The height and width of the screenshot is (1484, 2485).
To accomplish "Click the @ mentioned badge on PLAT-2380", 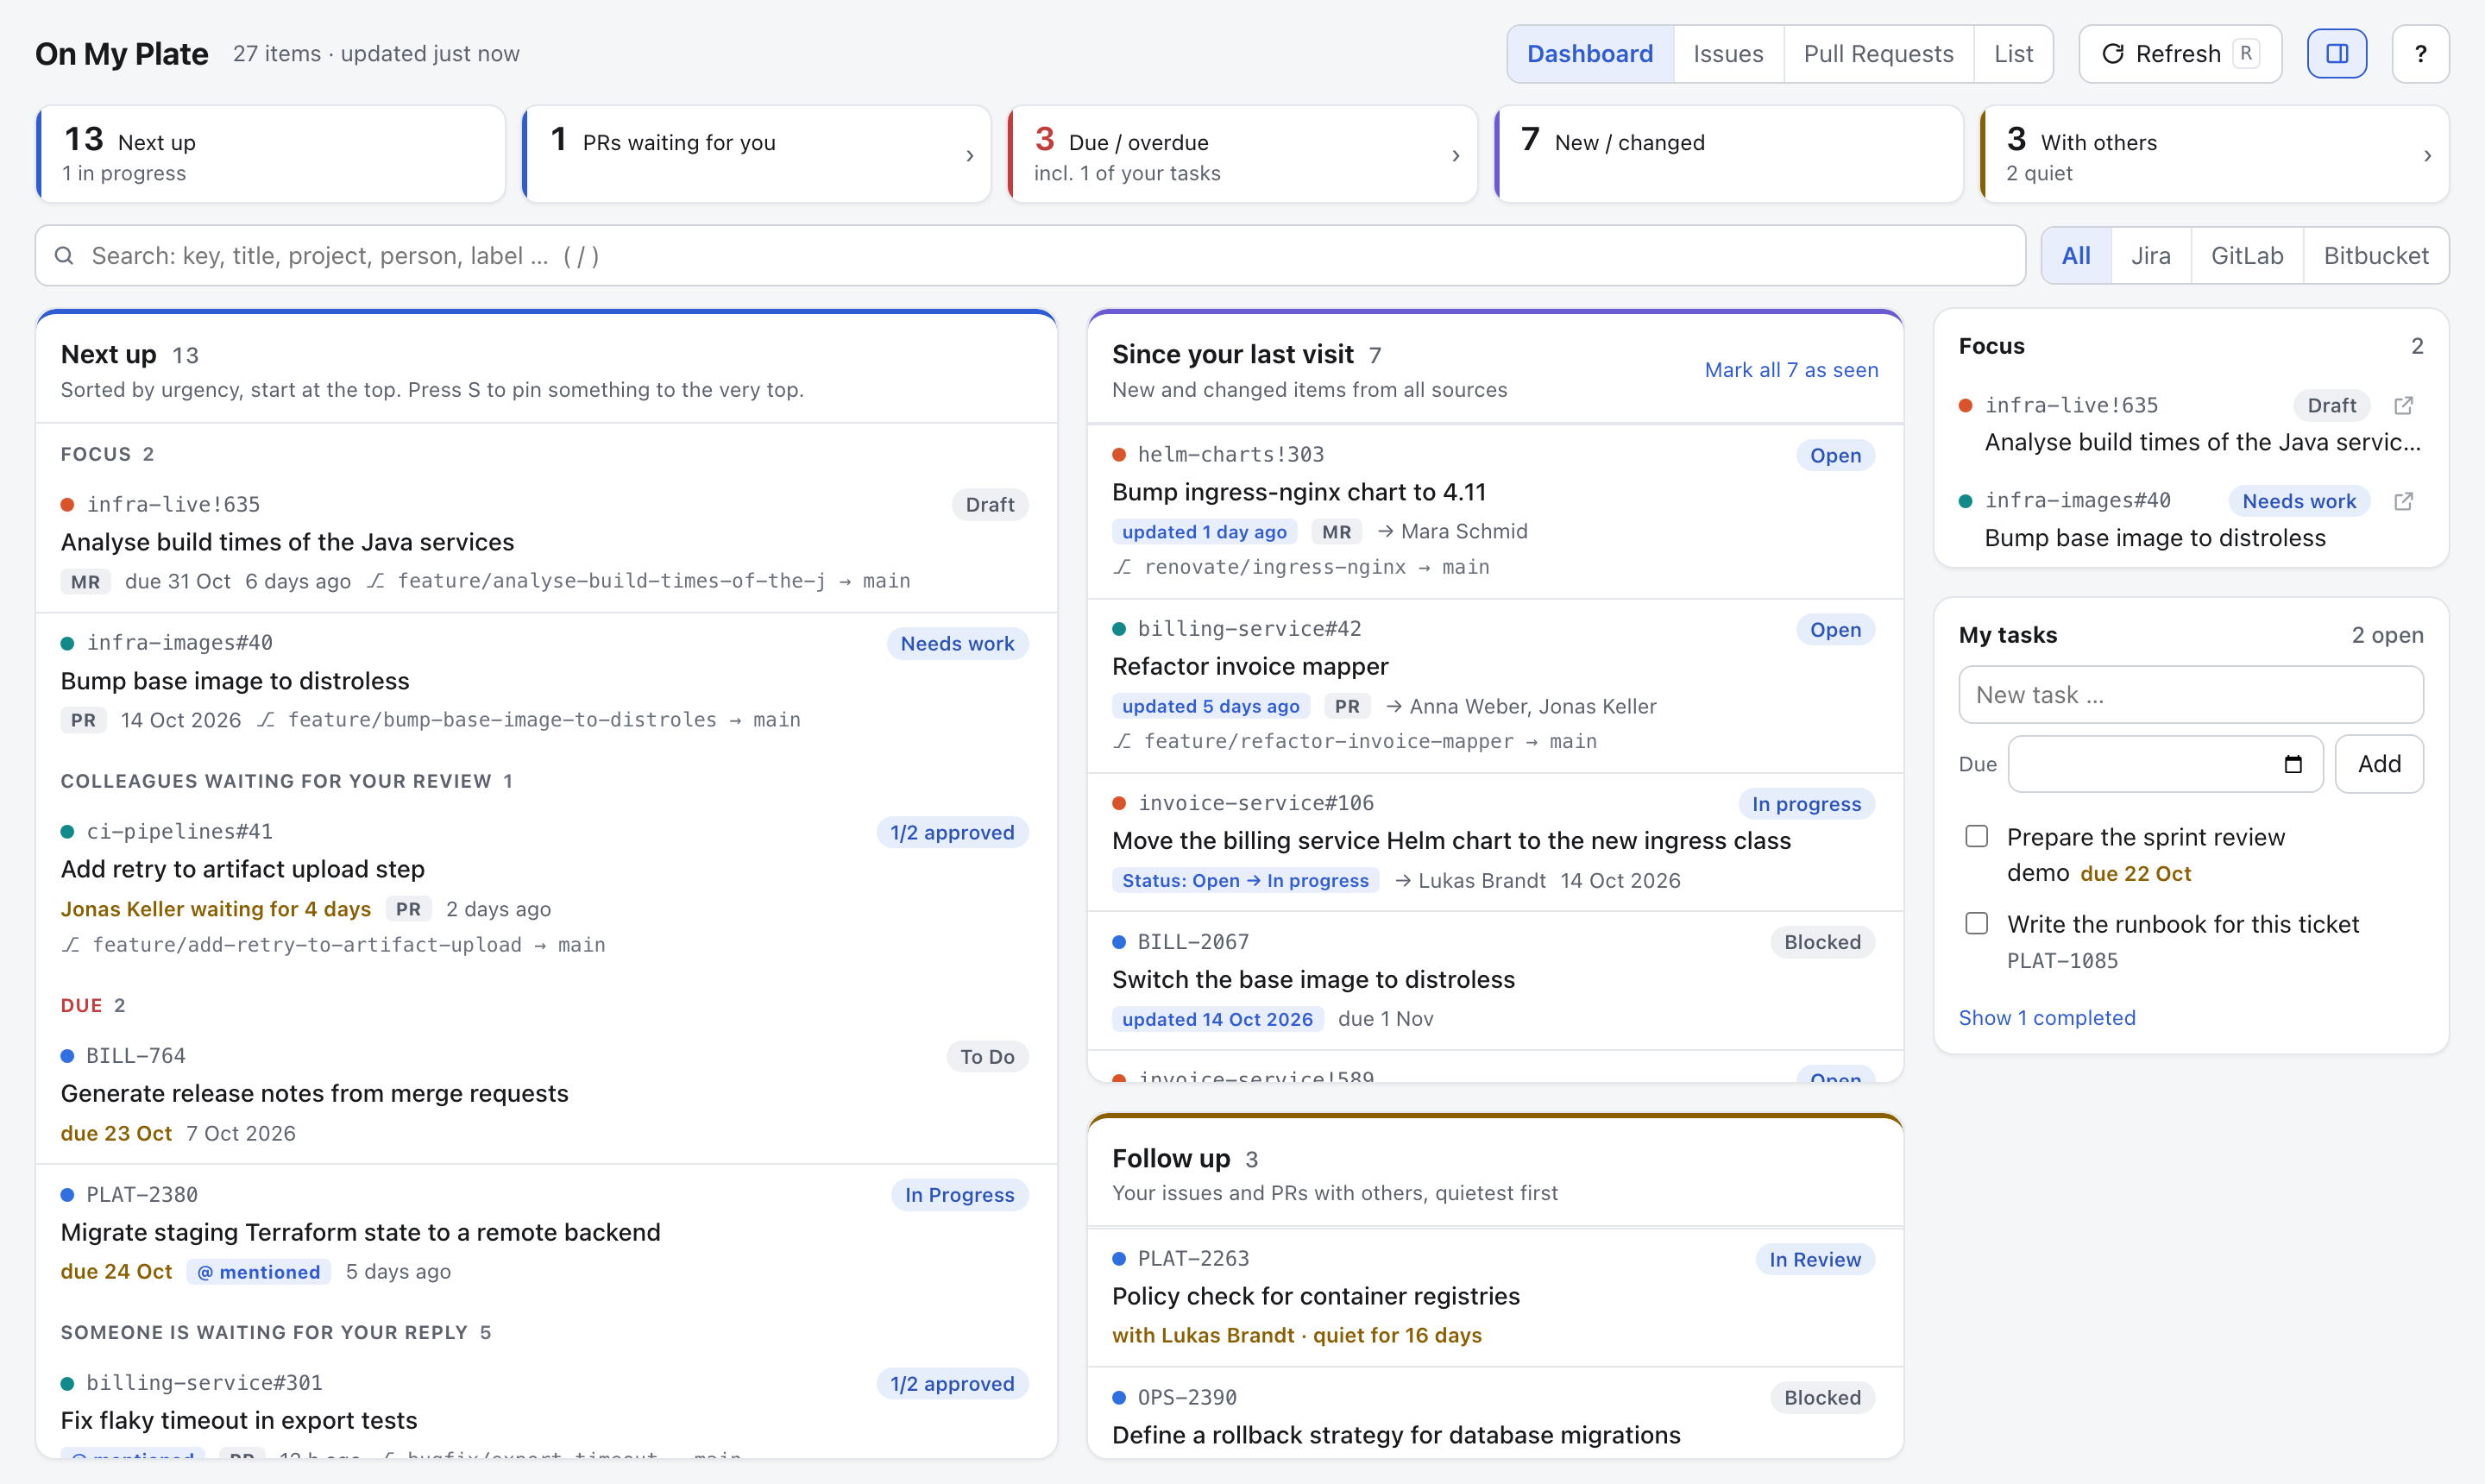I will coord(259,1272).
